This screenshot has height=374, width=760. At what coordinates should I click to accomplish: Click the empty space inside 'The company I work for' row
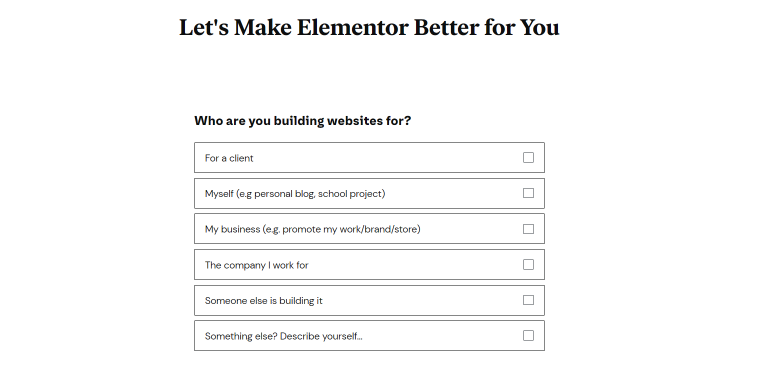(x=412, y=265)
